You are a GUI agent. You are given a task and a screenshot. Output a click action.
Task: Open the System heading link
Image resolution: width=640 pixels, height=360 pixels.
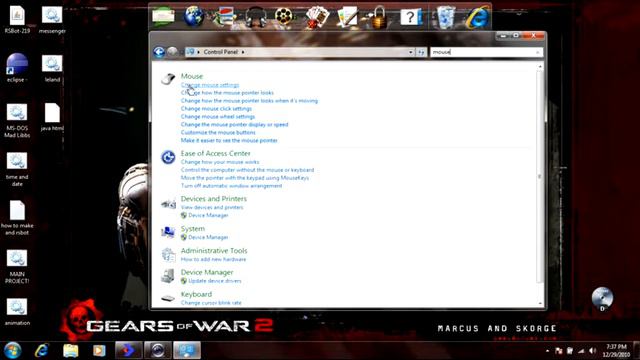point(193,229)
